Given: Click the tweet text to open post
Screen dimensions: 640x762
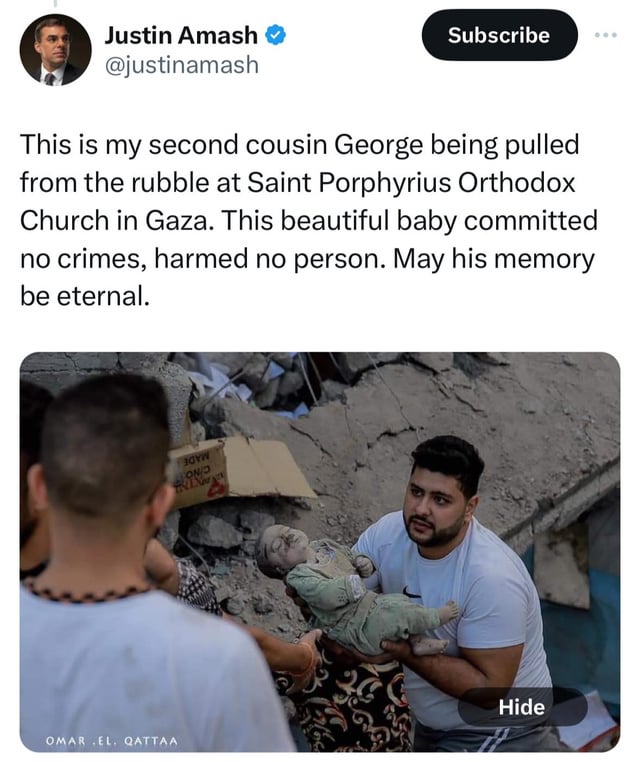Looking at the screenshot, I should click(x=309, y=220).
